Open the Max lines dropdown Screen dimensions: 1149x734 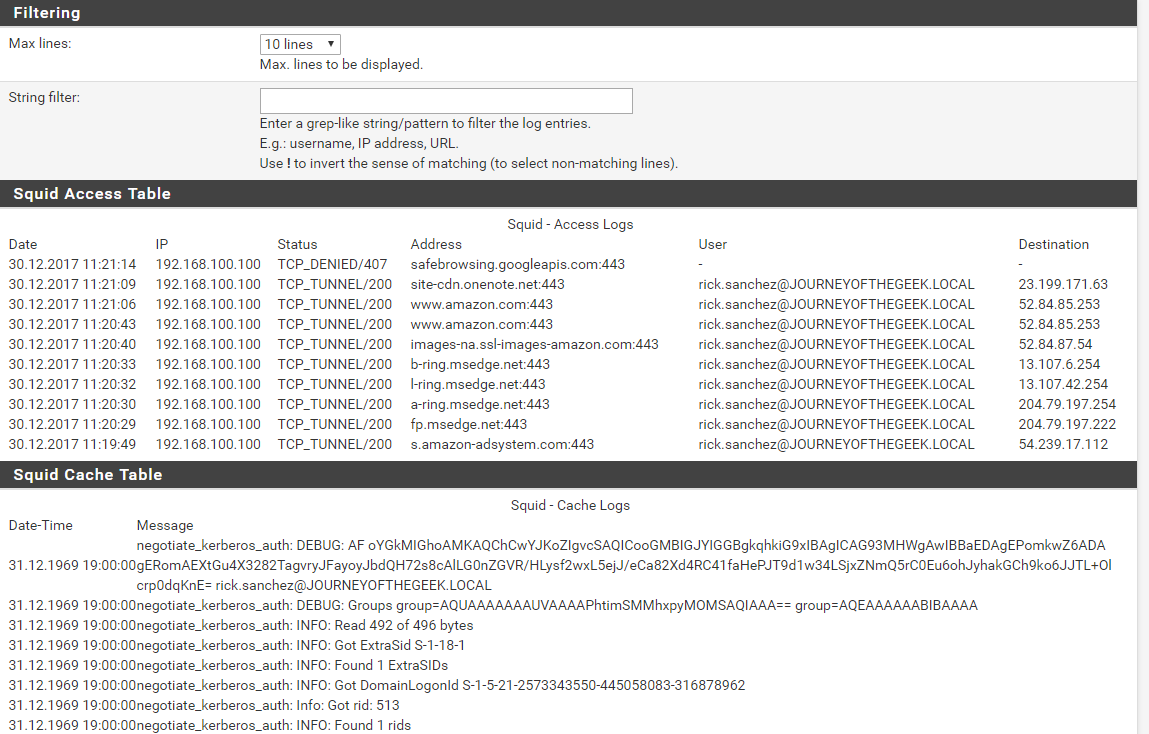click(x=300, y=44)
